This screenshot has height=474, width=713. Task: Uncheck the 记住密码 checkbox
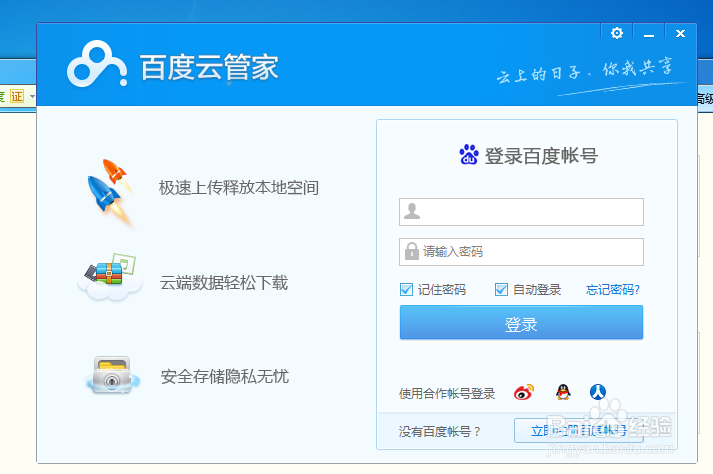[406, 290]
